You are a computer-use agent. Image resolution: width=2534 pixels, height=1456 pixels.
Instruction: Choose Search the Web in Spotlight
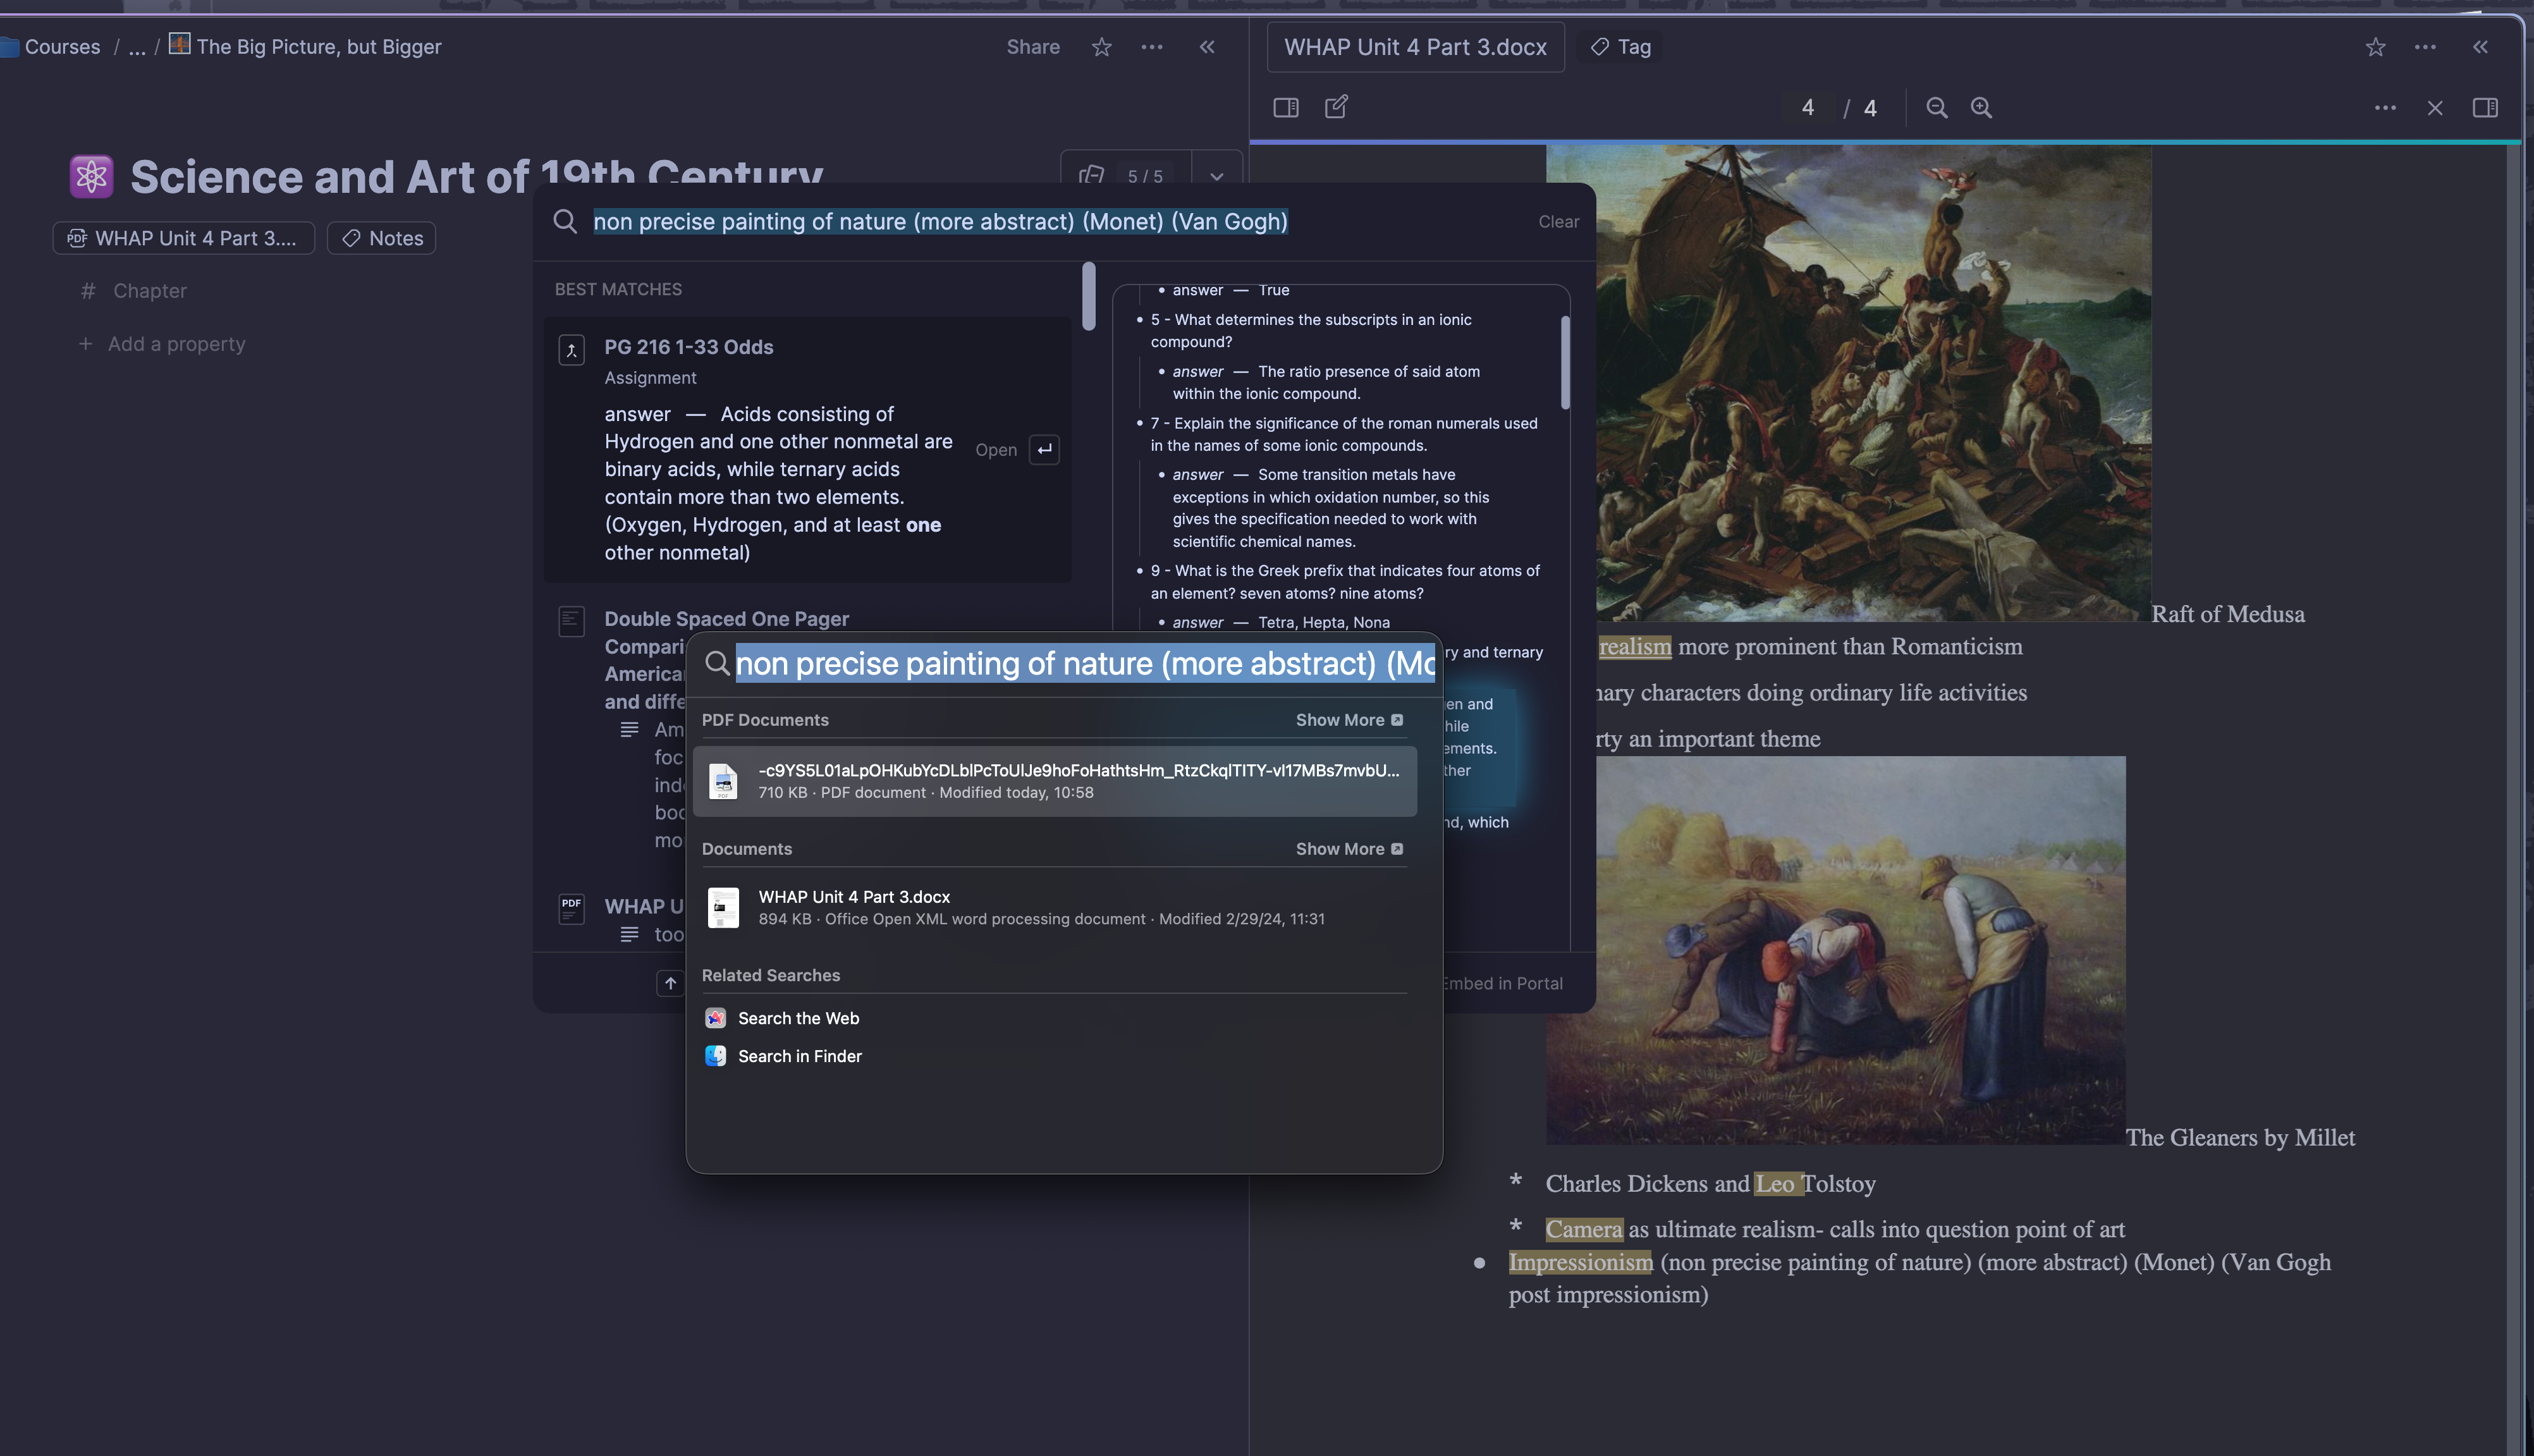pos(798,1018)
